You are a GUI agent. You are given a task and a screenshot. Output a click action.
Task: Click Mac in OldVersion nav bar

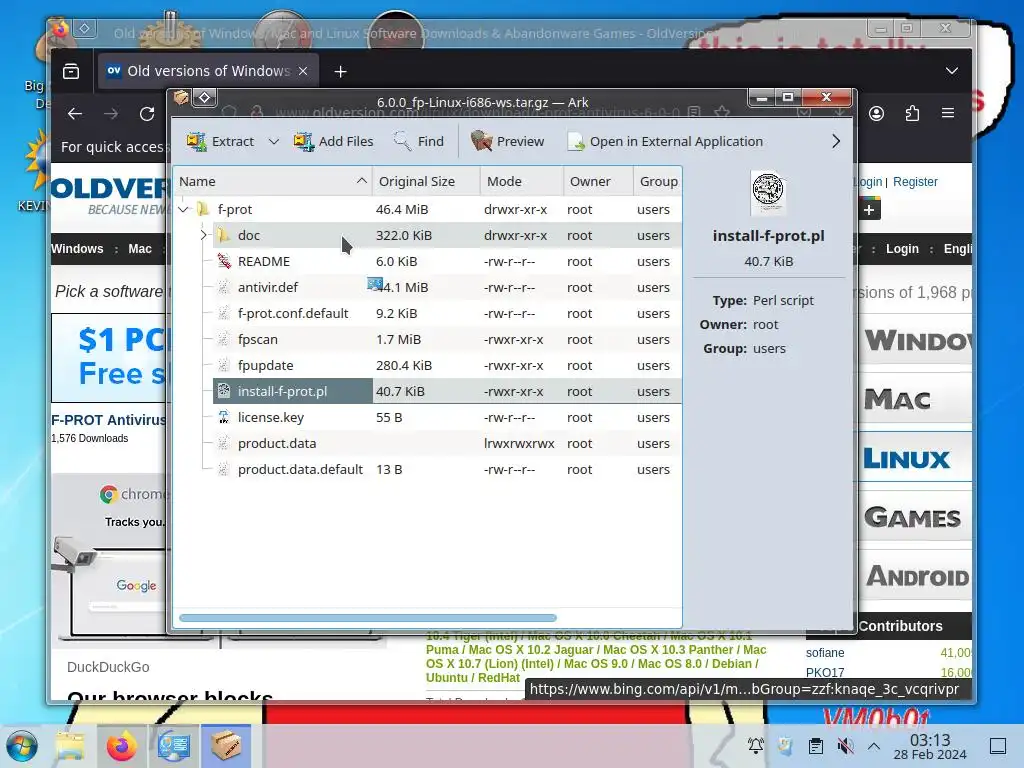click(x=140, y=249)
